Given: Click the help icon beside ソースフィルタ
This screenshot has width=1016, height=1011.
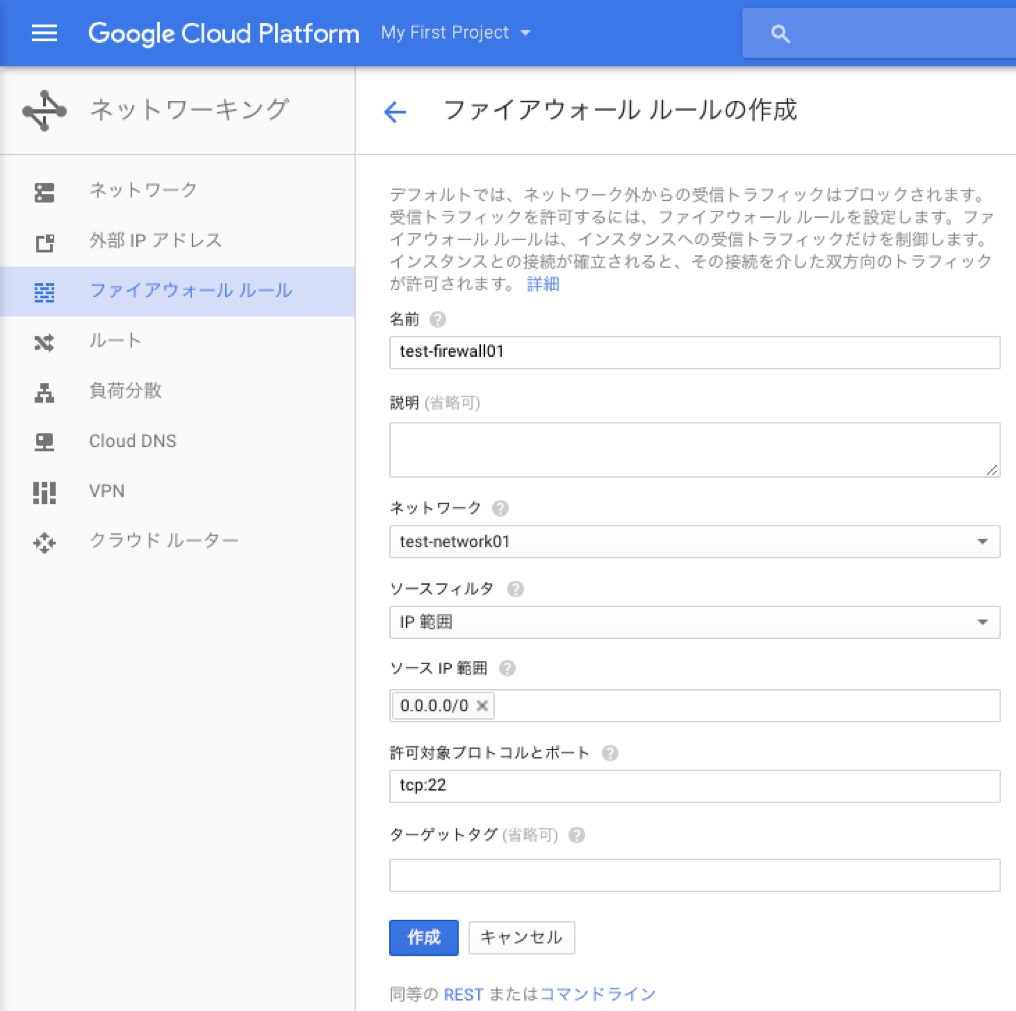Looking at the screenshot, I should [x=515, y=589].
